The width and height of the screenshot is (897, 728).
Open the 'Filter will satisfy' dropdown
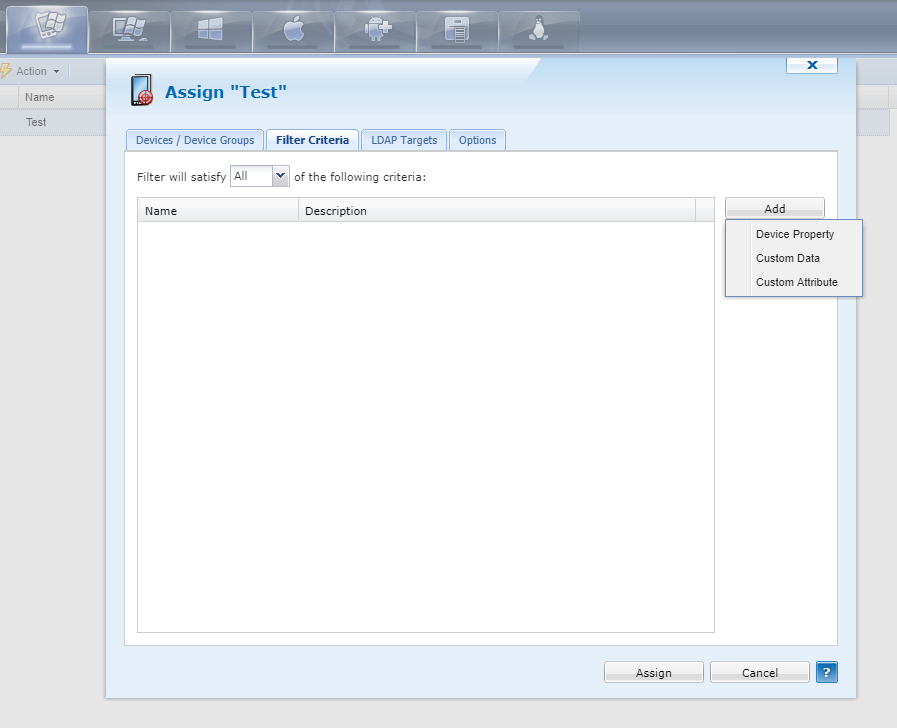tap(259, 175)
